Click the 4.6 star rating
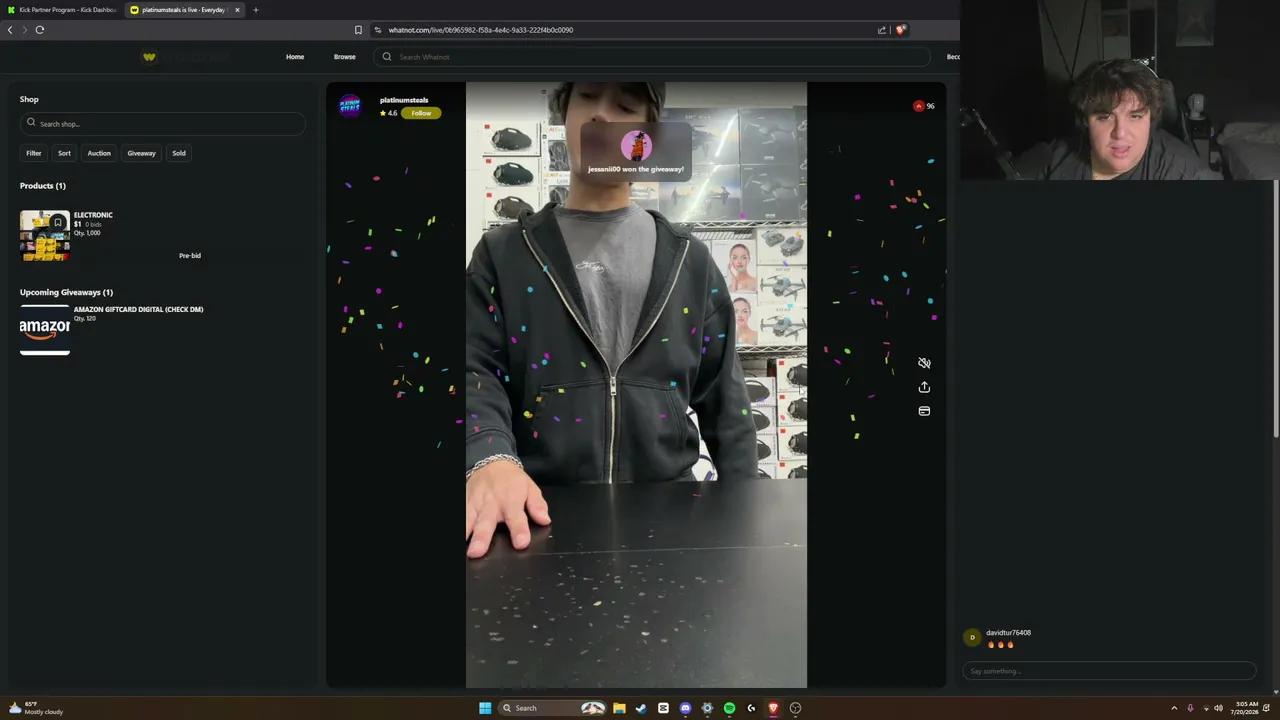 click(388, 113)
